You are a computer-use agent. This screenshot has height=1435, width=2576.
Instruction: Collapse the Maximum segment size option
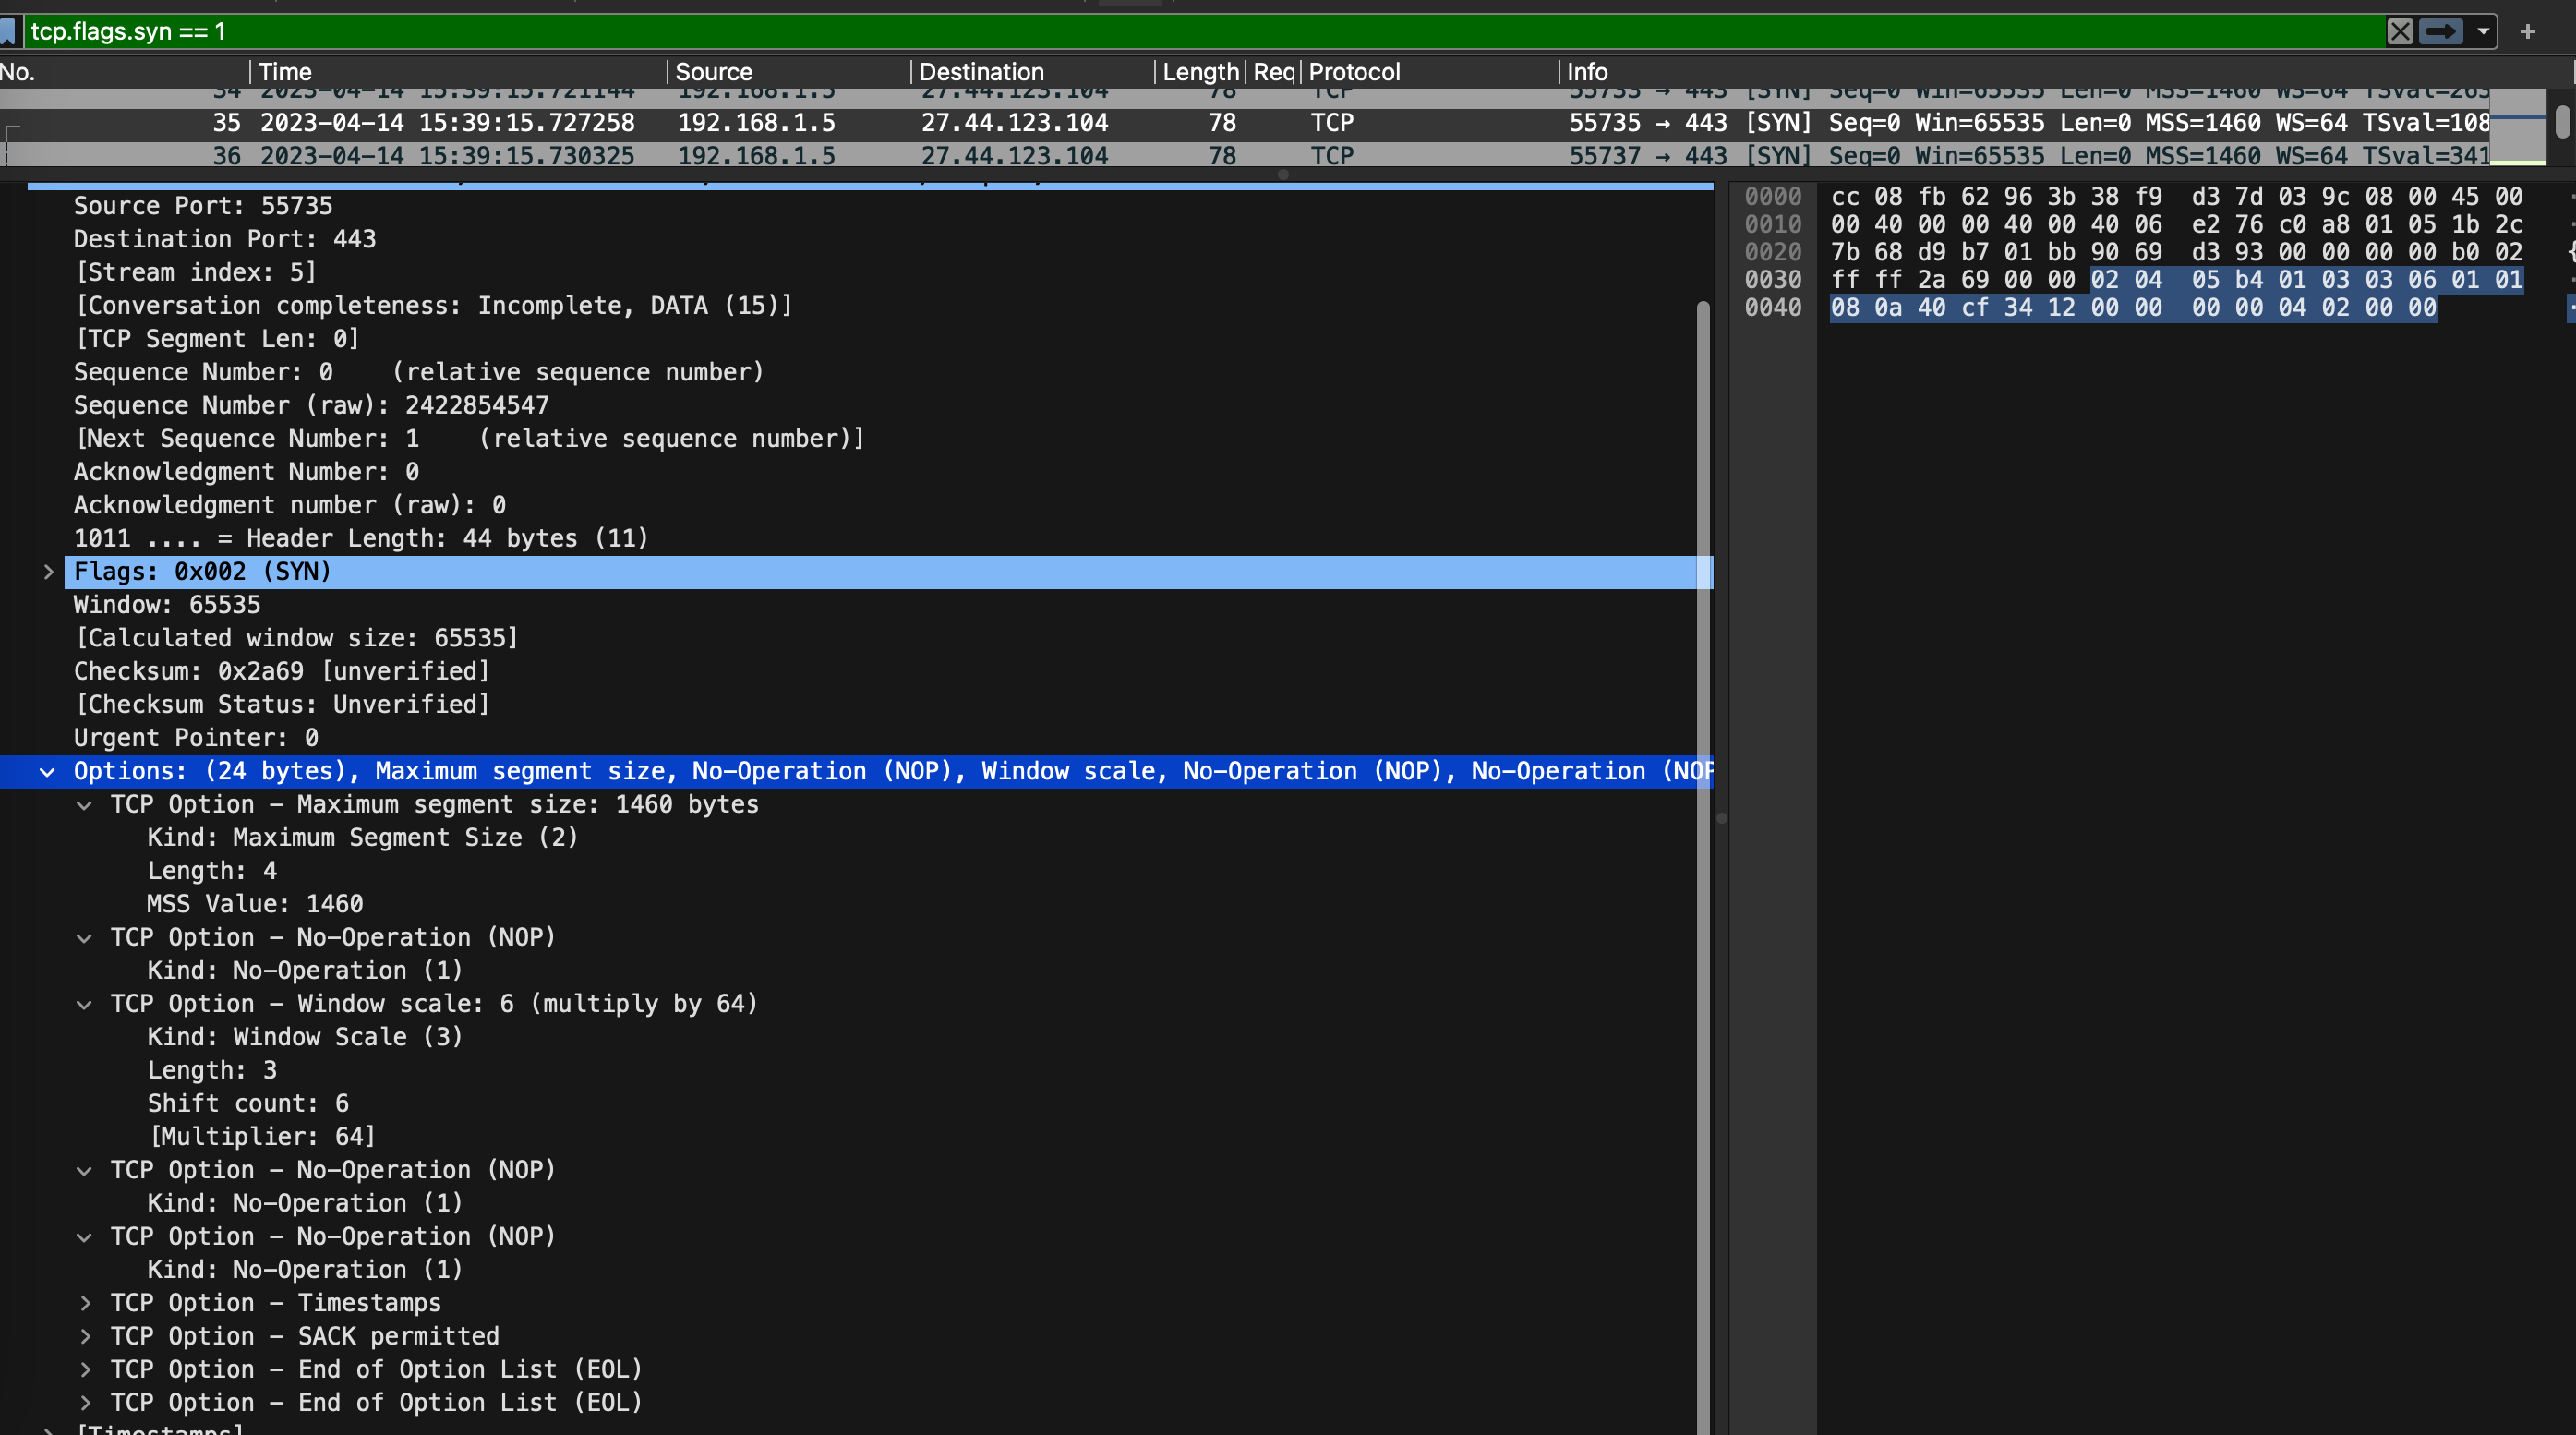(x=85, y=805)
